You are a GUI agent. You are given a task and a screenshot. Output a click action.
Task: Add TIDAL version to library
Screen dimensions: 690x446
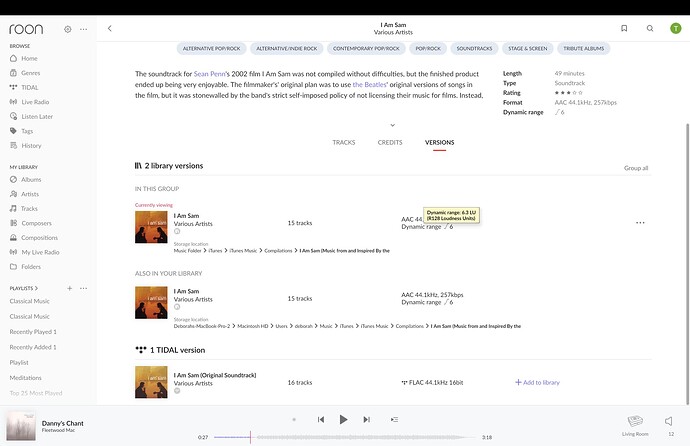coord(537,382)
